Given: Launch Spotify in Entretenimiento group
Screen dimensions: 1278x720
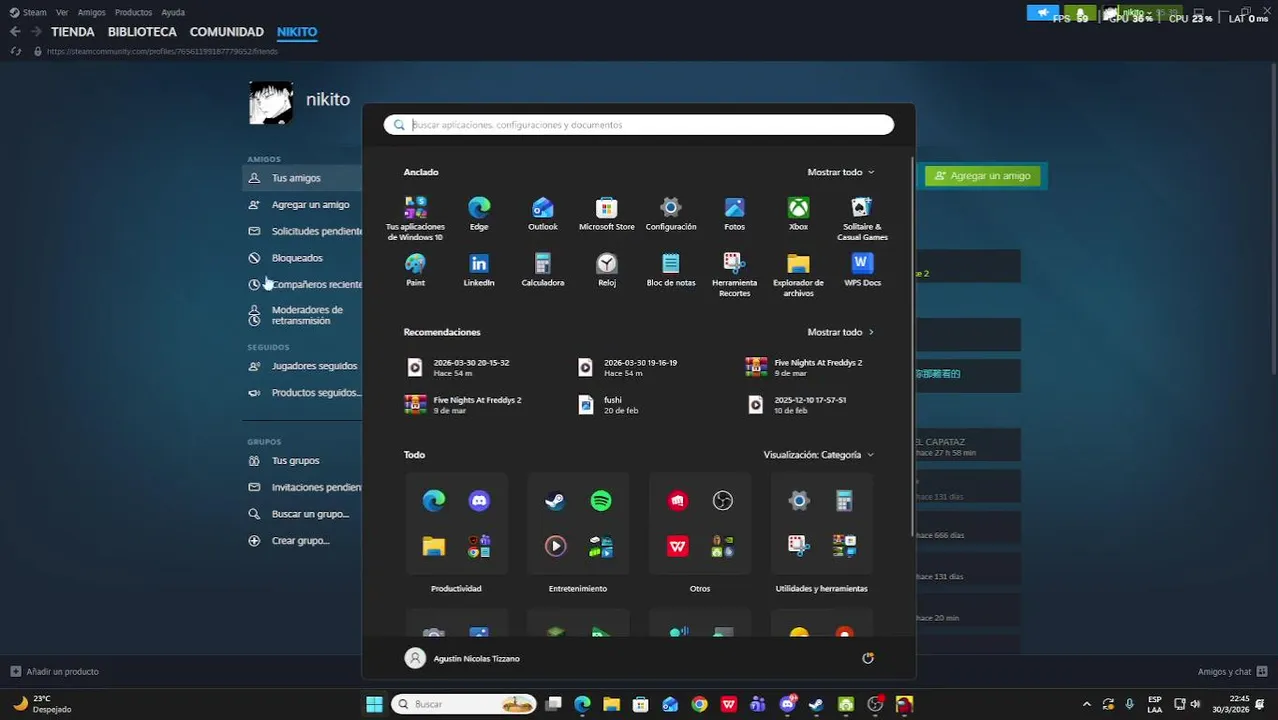Looking at the screenshot, I should (601, 501).
